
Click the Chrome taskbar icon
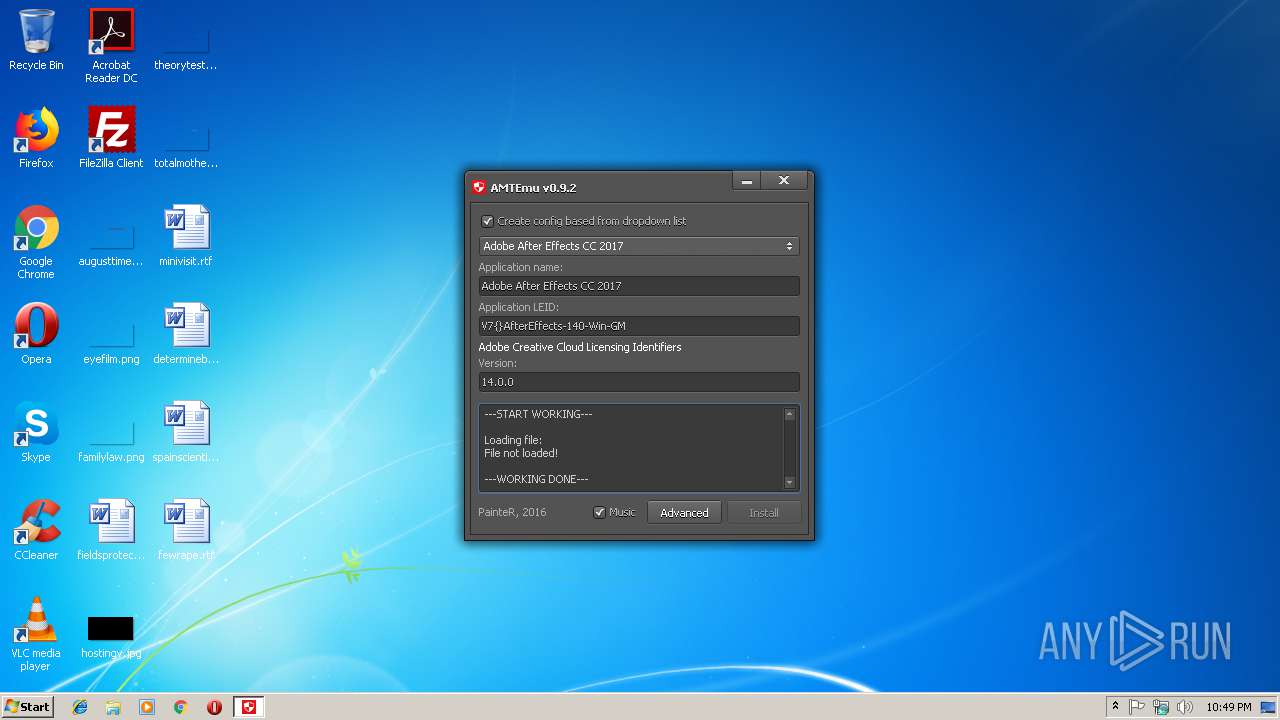tap(181, 707)
